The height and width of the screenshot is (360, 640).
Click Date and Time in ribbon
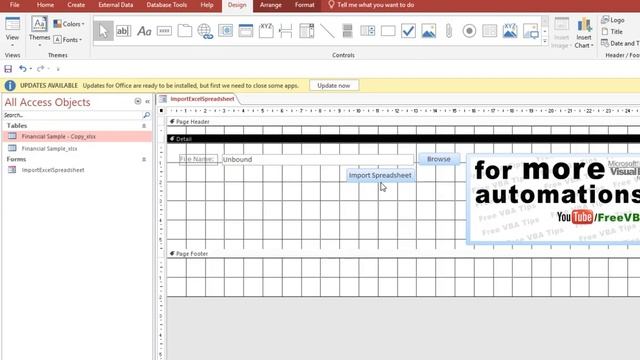(620, 43)
